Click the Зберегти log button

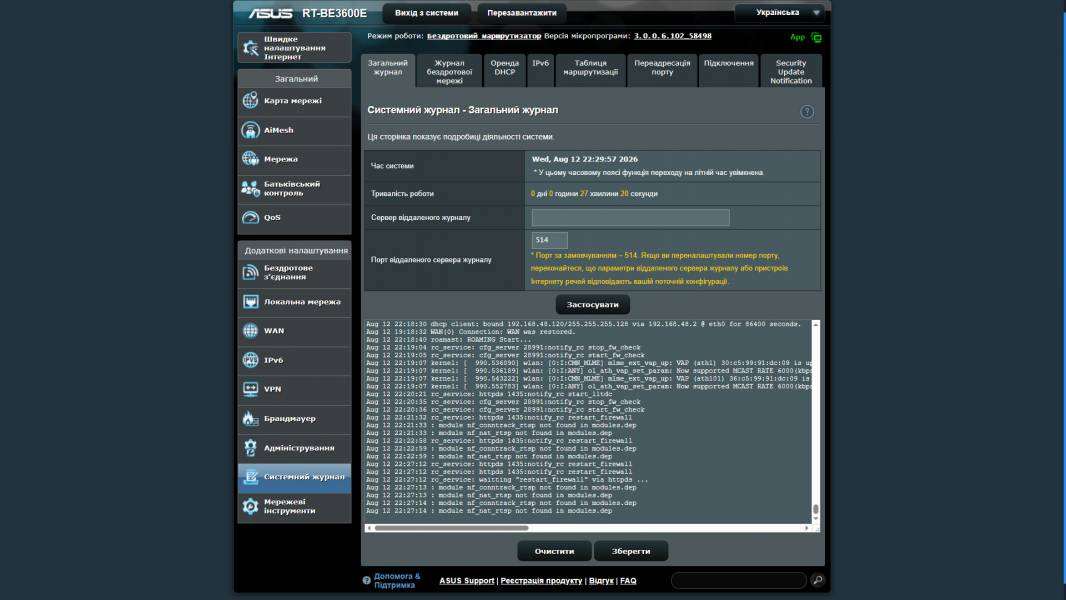tap(631, 551)
